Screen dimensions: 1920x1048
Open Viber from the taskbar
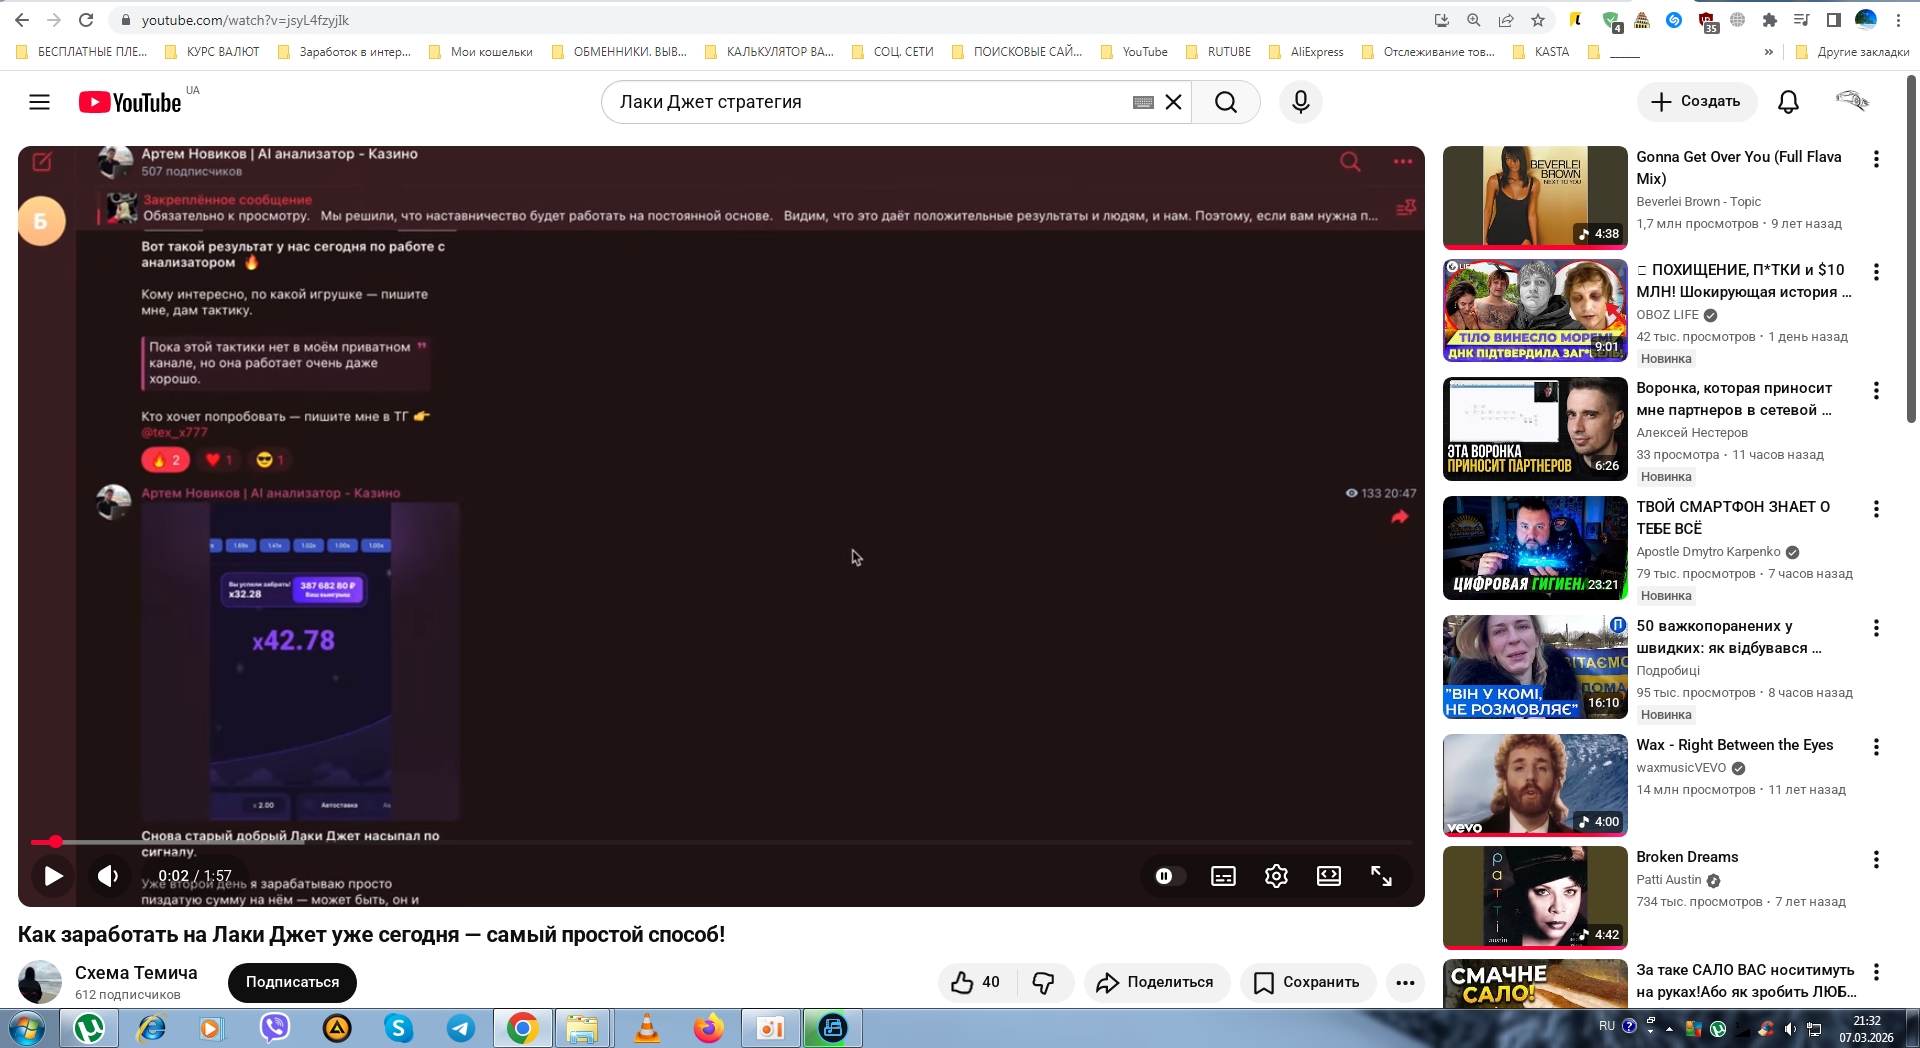274,1028
